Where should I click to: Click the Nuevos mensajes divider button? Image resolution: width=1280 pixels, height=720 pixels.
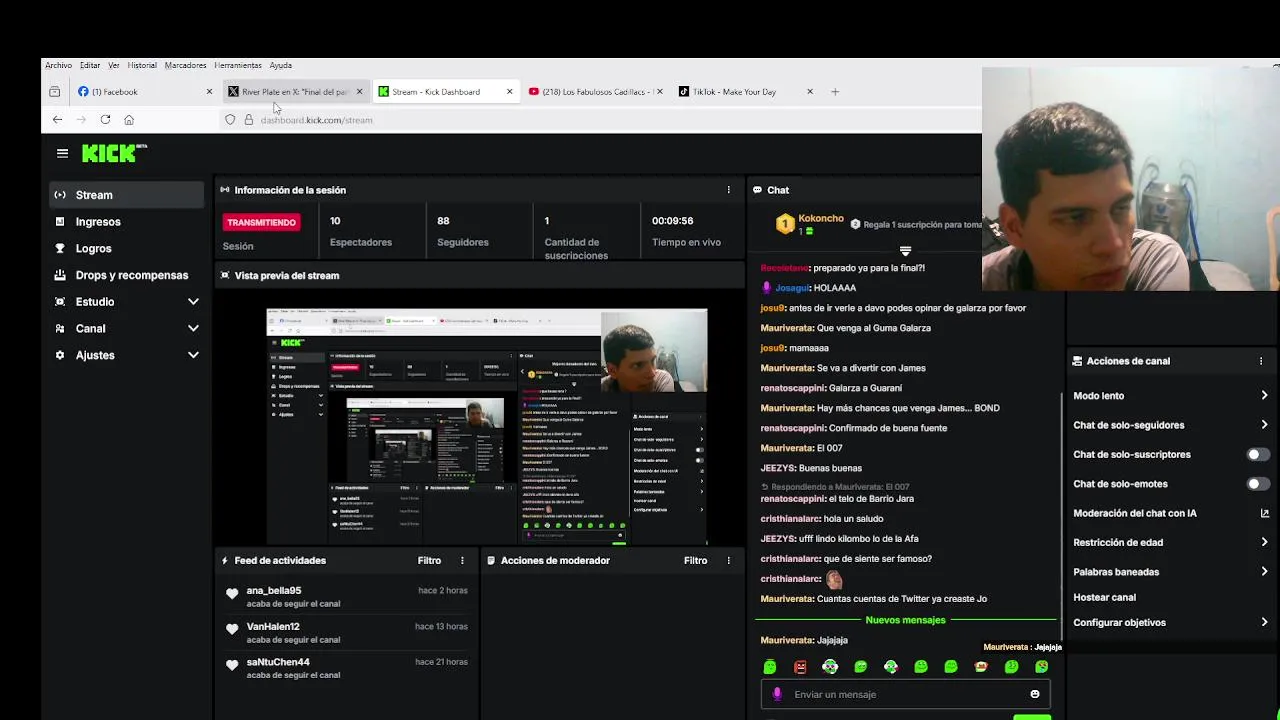pos(905,620)
